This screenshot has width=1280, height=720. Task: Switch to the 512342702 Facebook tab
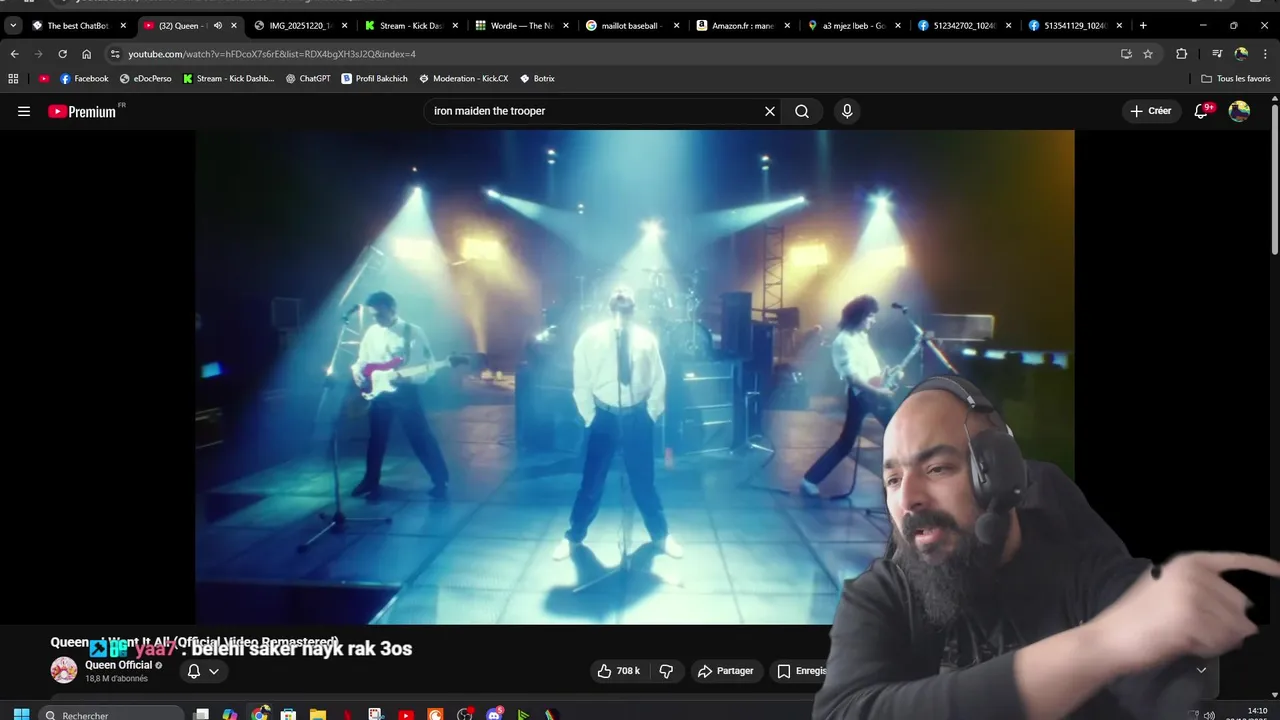[x=964, y=25]
